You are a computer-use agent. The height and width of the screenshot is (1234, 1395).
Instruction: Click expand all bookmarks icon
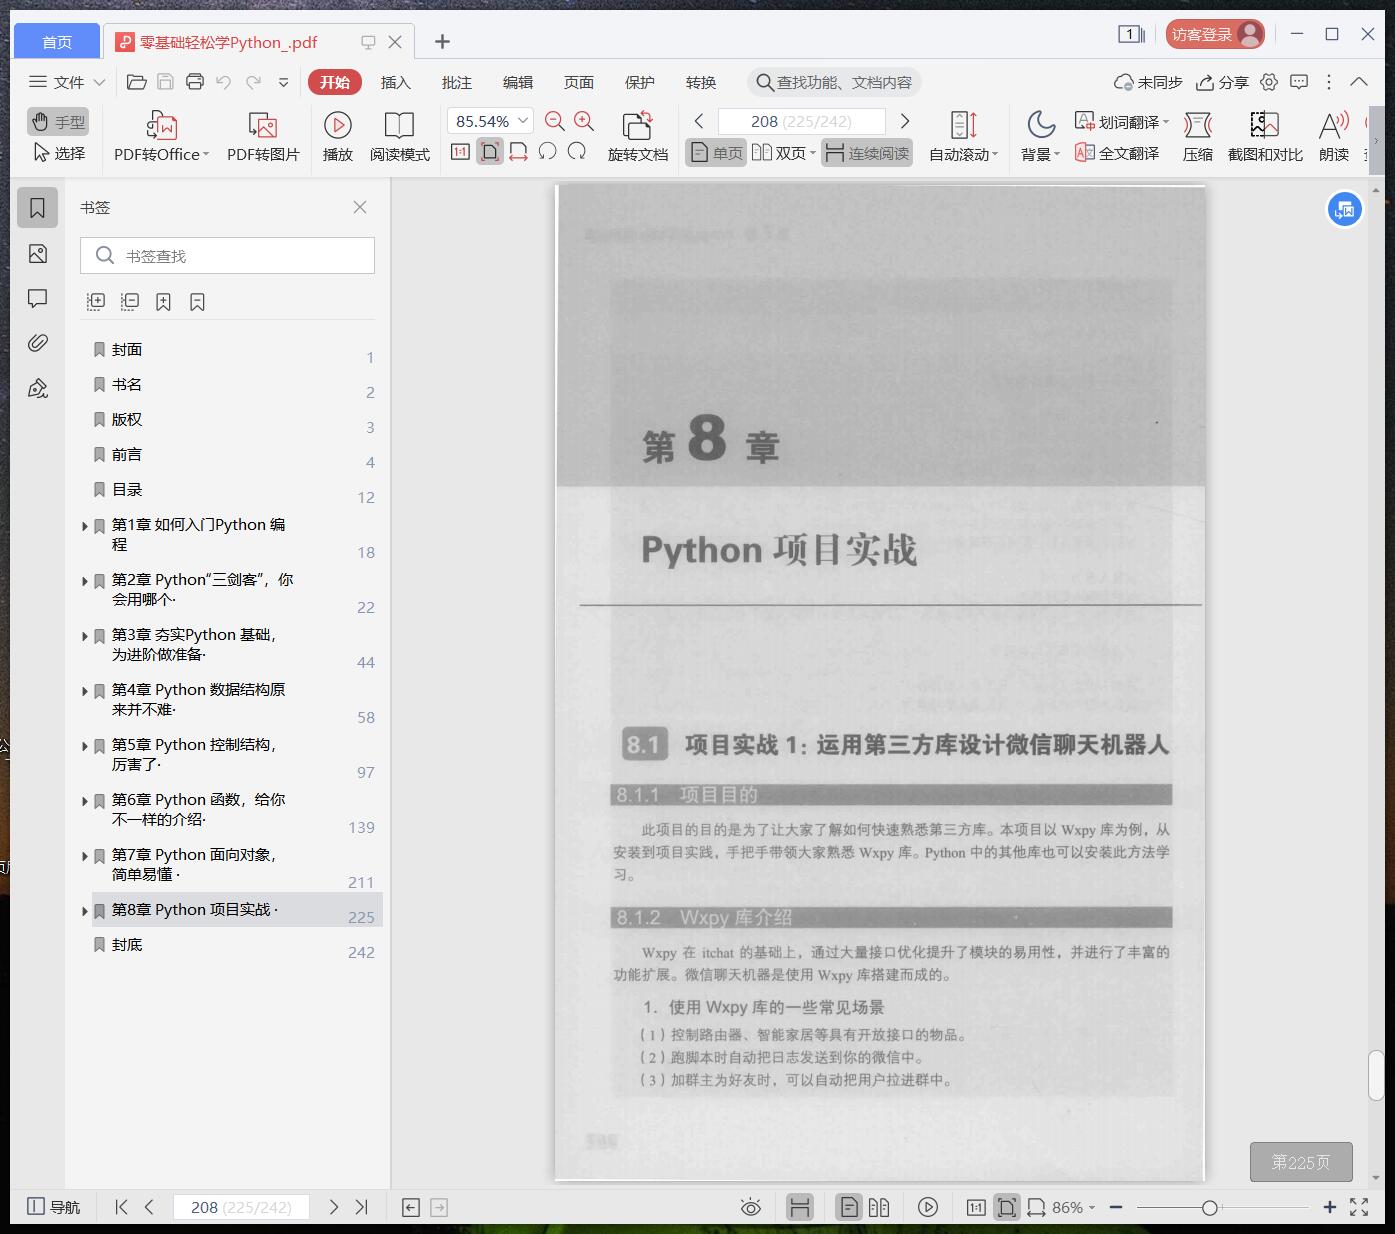pyautogui.click(x=96, y=301)
